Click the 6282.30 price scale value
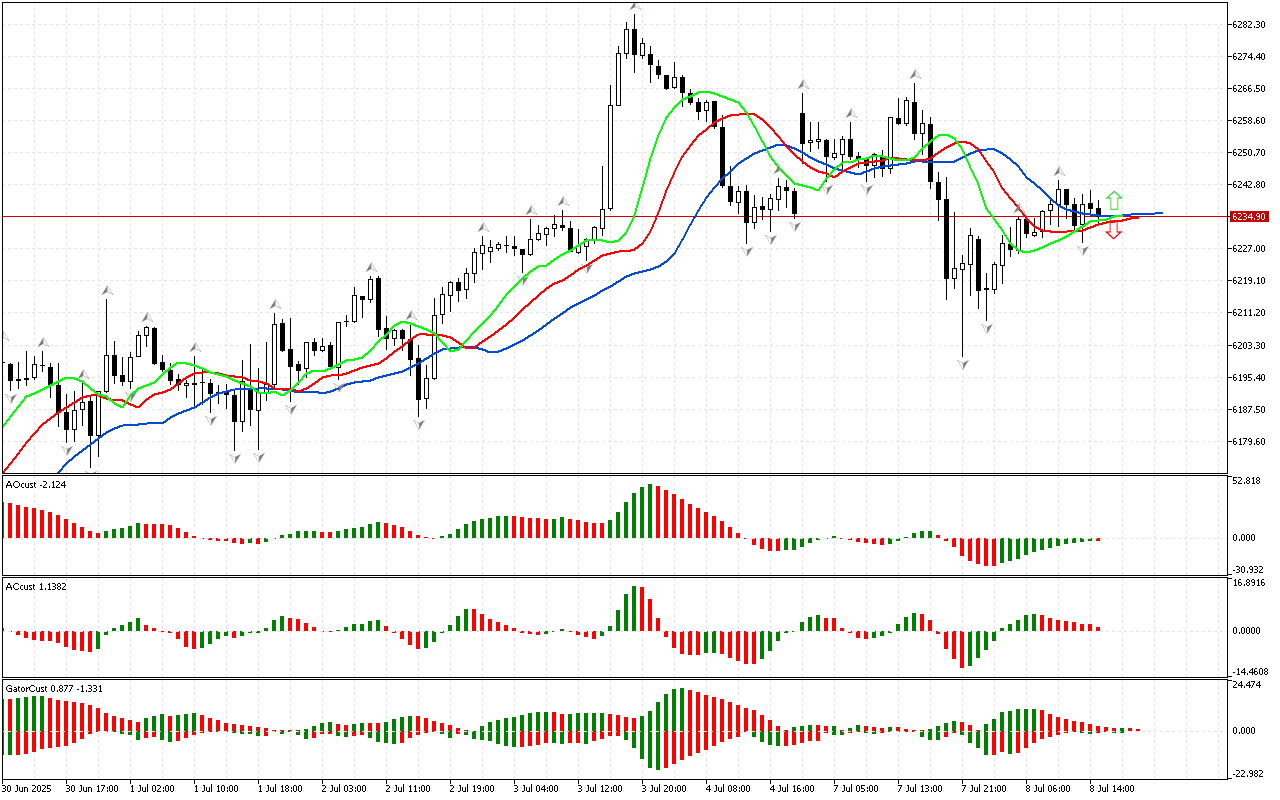This screenshot has width=1280, height=800. point(1249,24)
